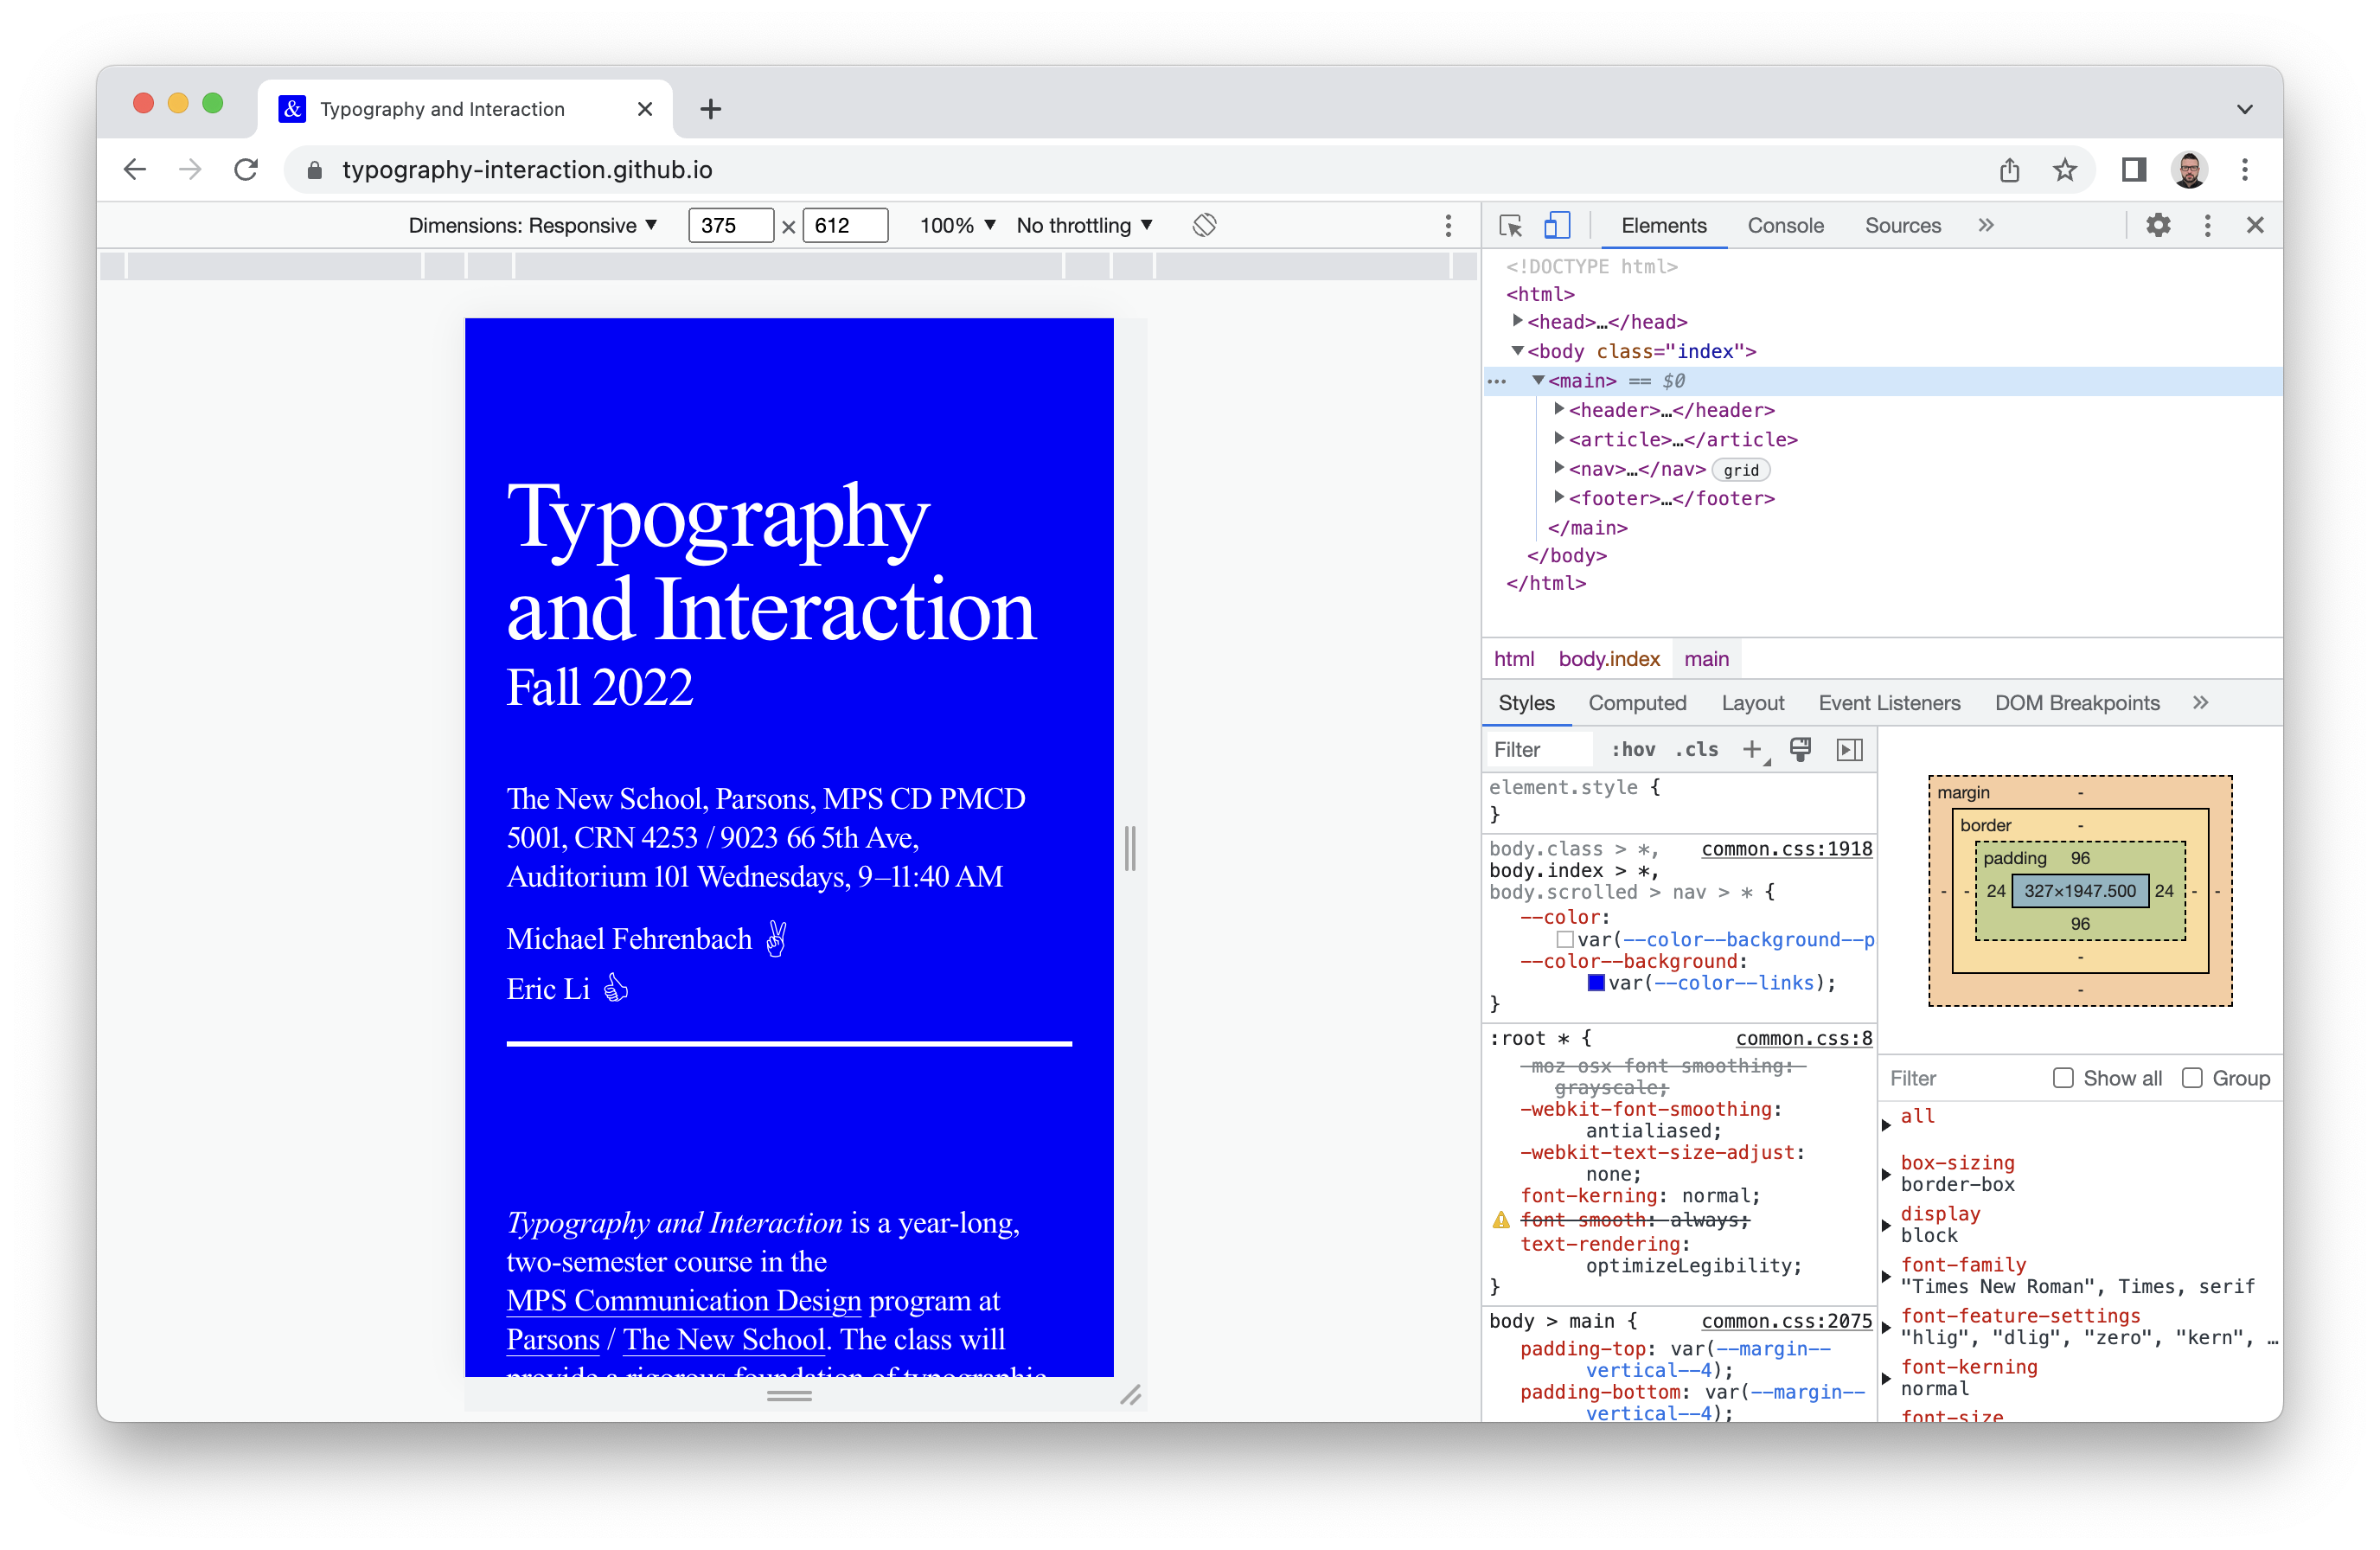Click the Styles filter field

(x=1540, y=749)
